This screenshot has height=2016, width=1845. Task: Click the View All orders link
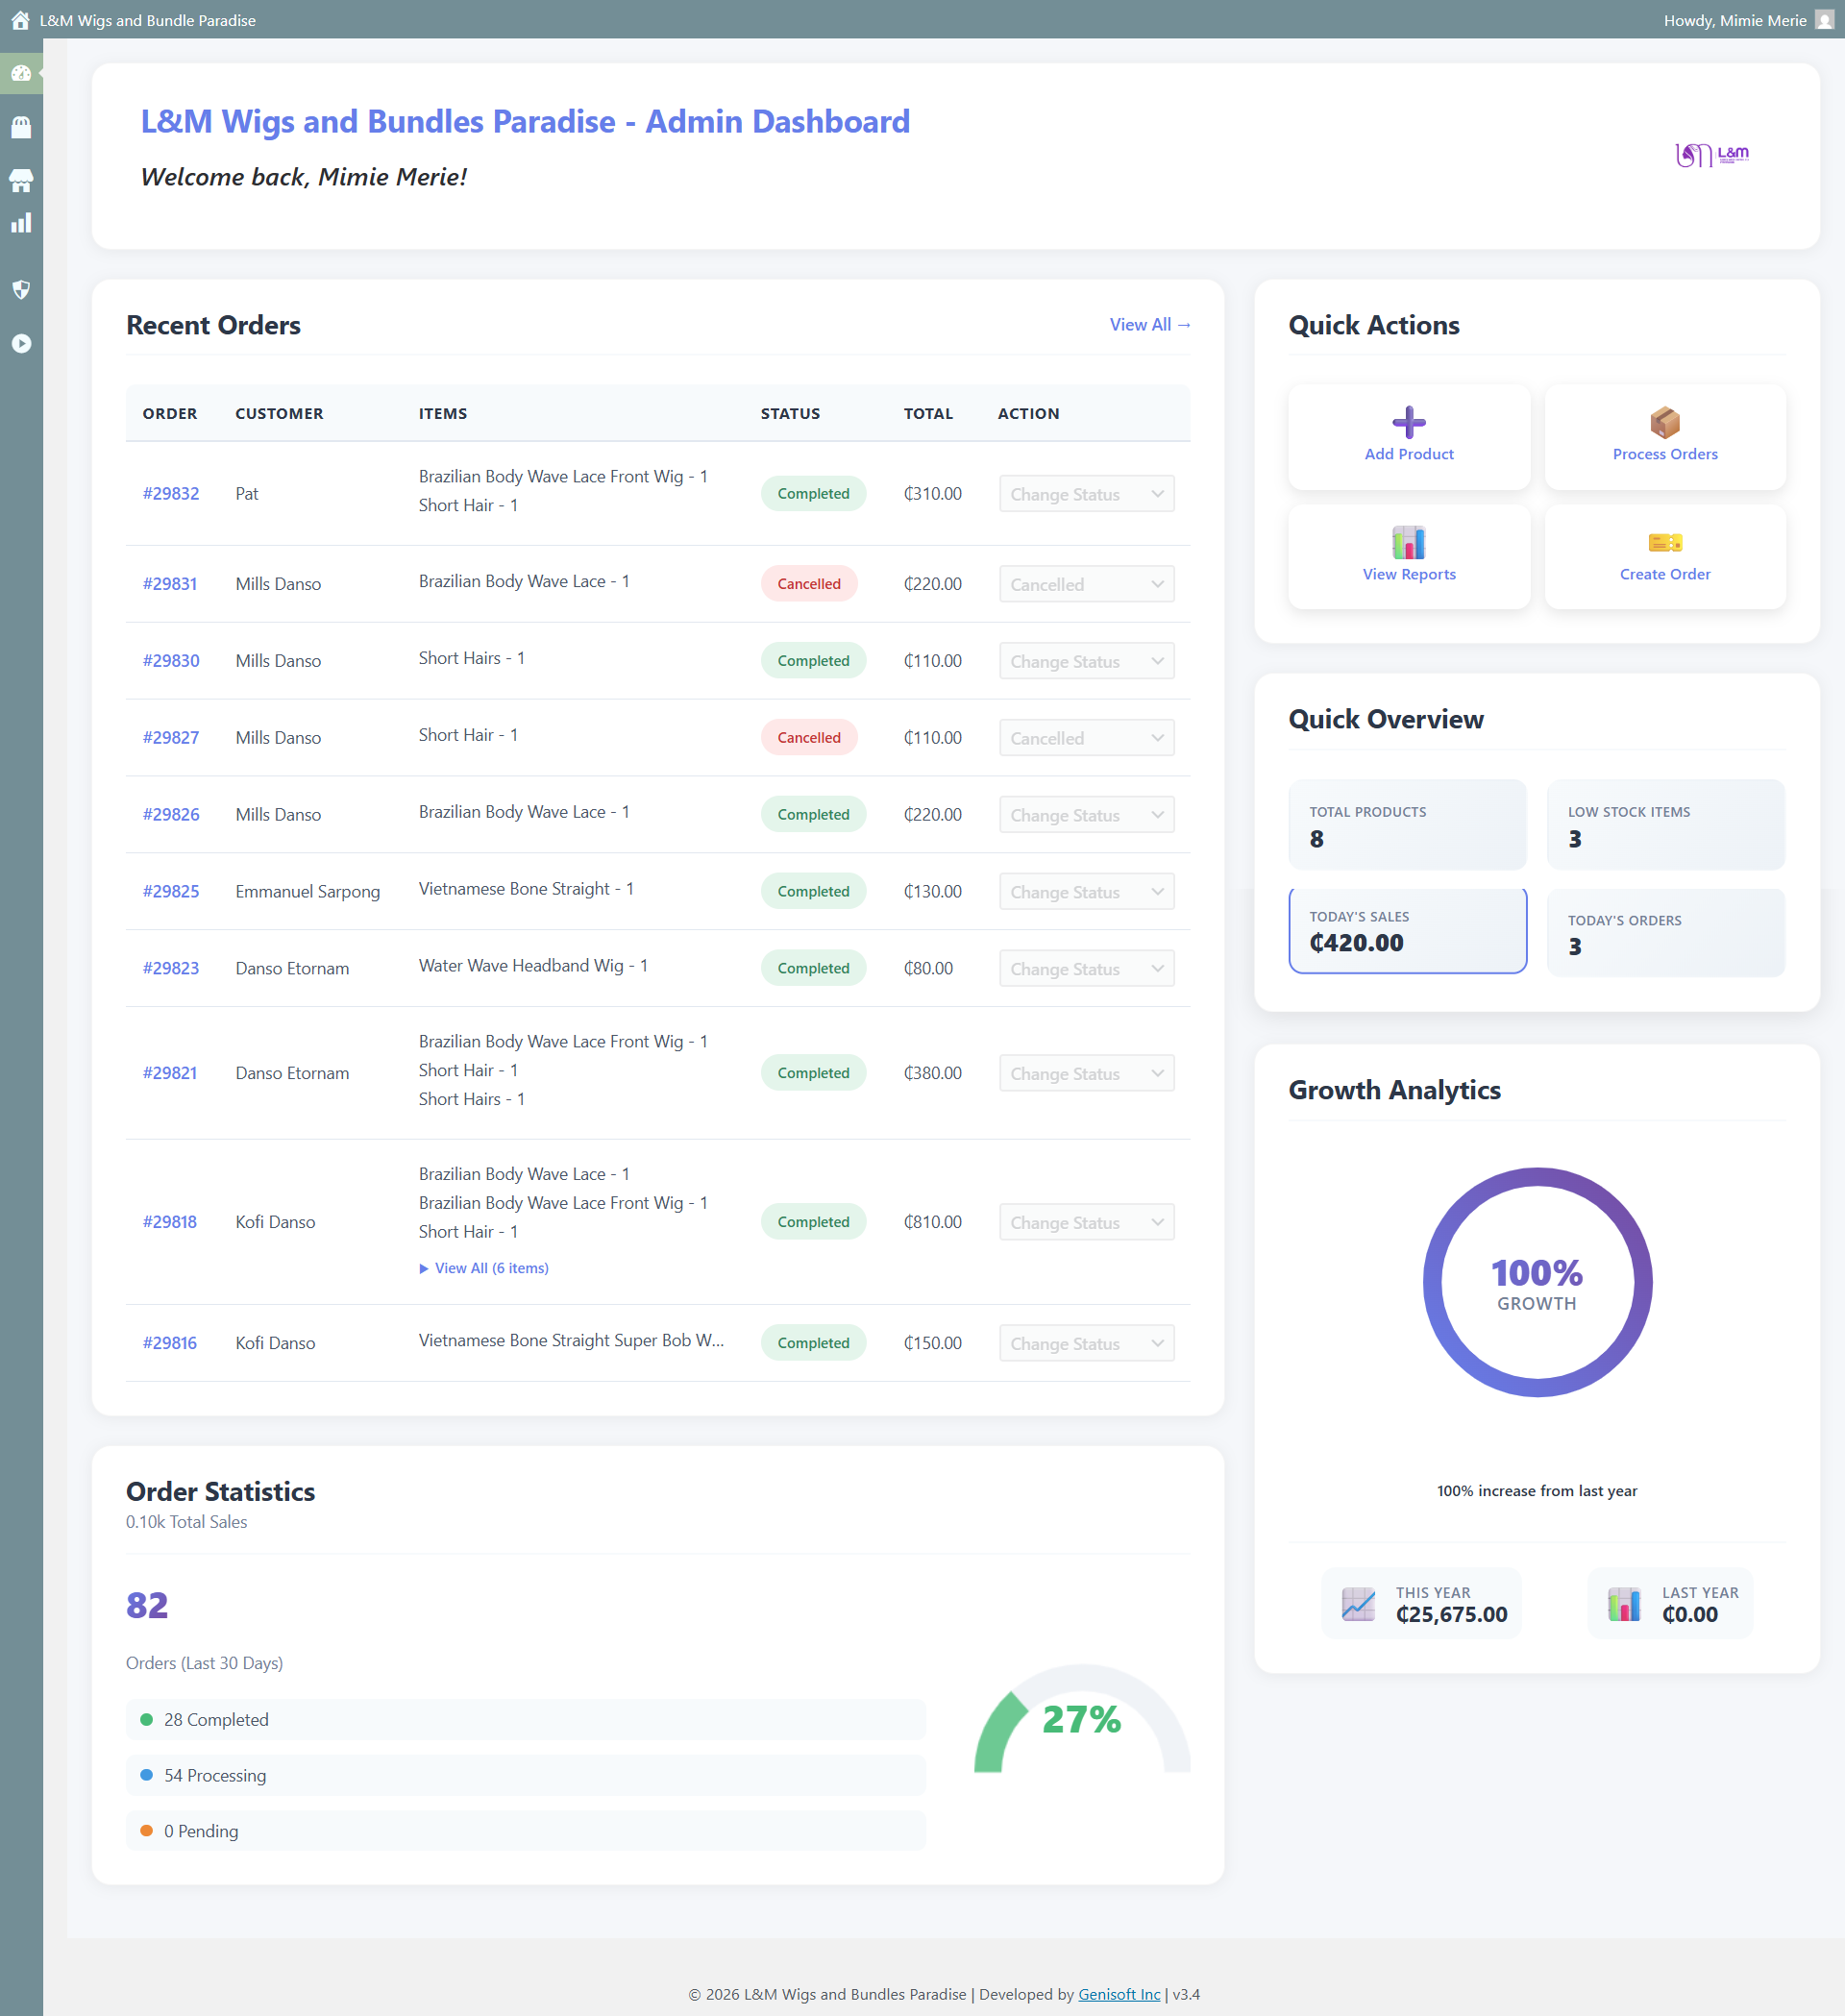tap(1149, 325)
